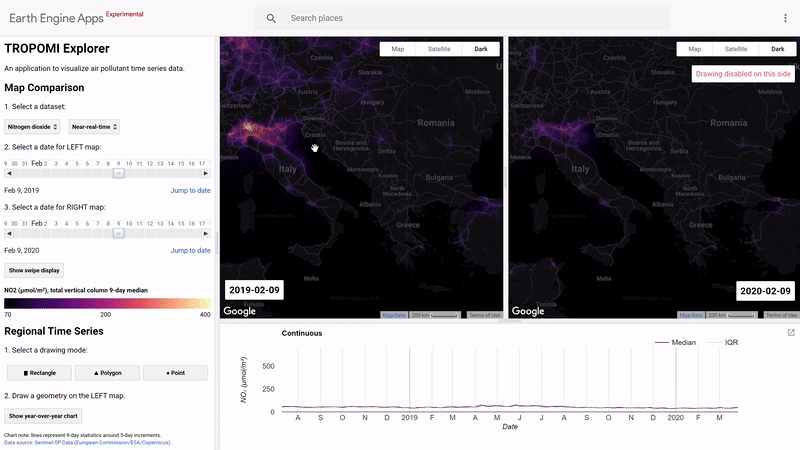This screenshot has width=800, height=450.
Task: Step LEFT map date slider backward arrow
Action: point(9,173)
